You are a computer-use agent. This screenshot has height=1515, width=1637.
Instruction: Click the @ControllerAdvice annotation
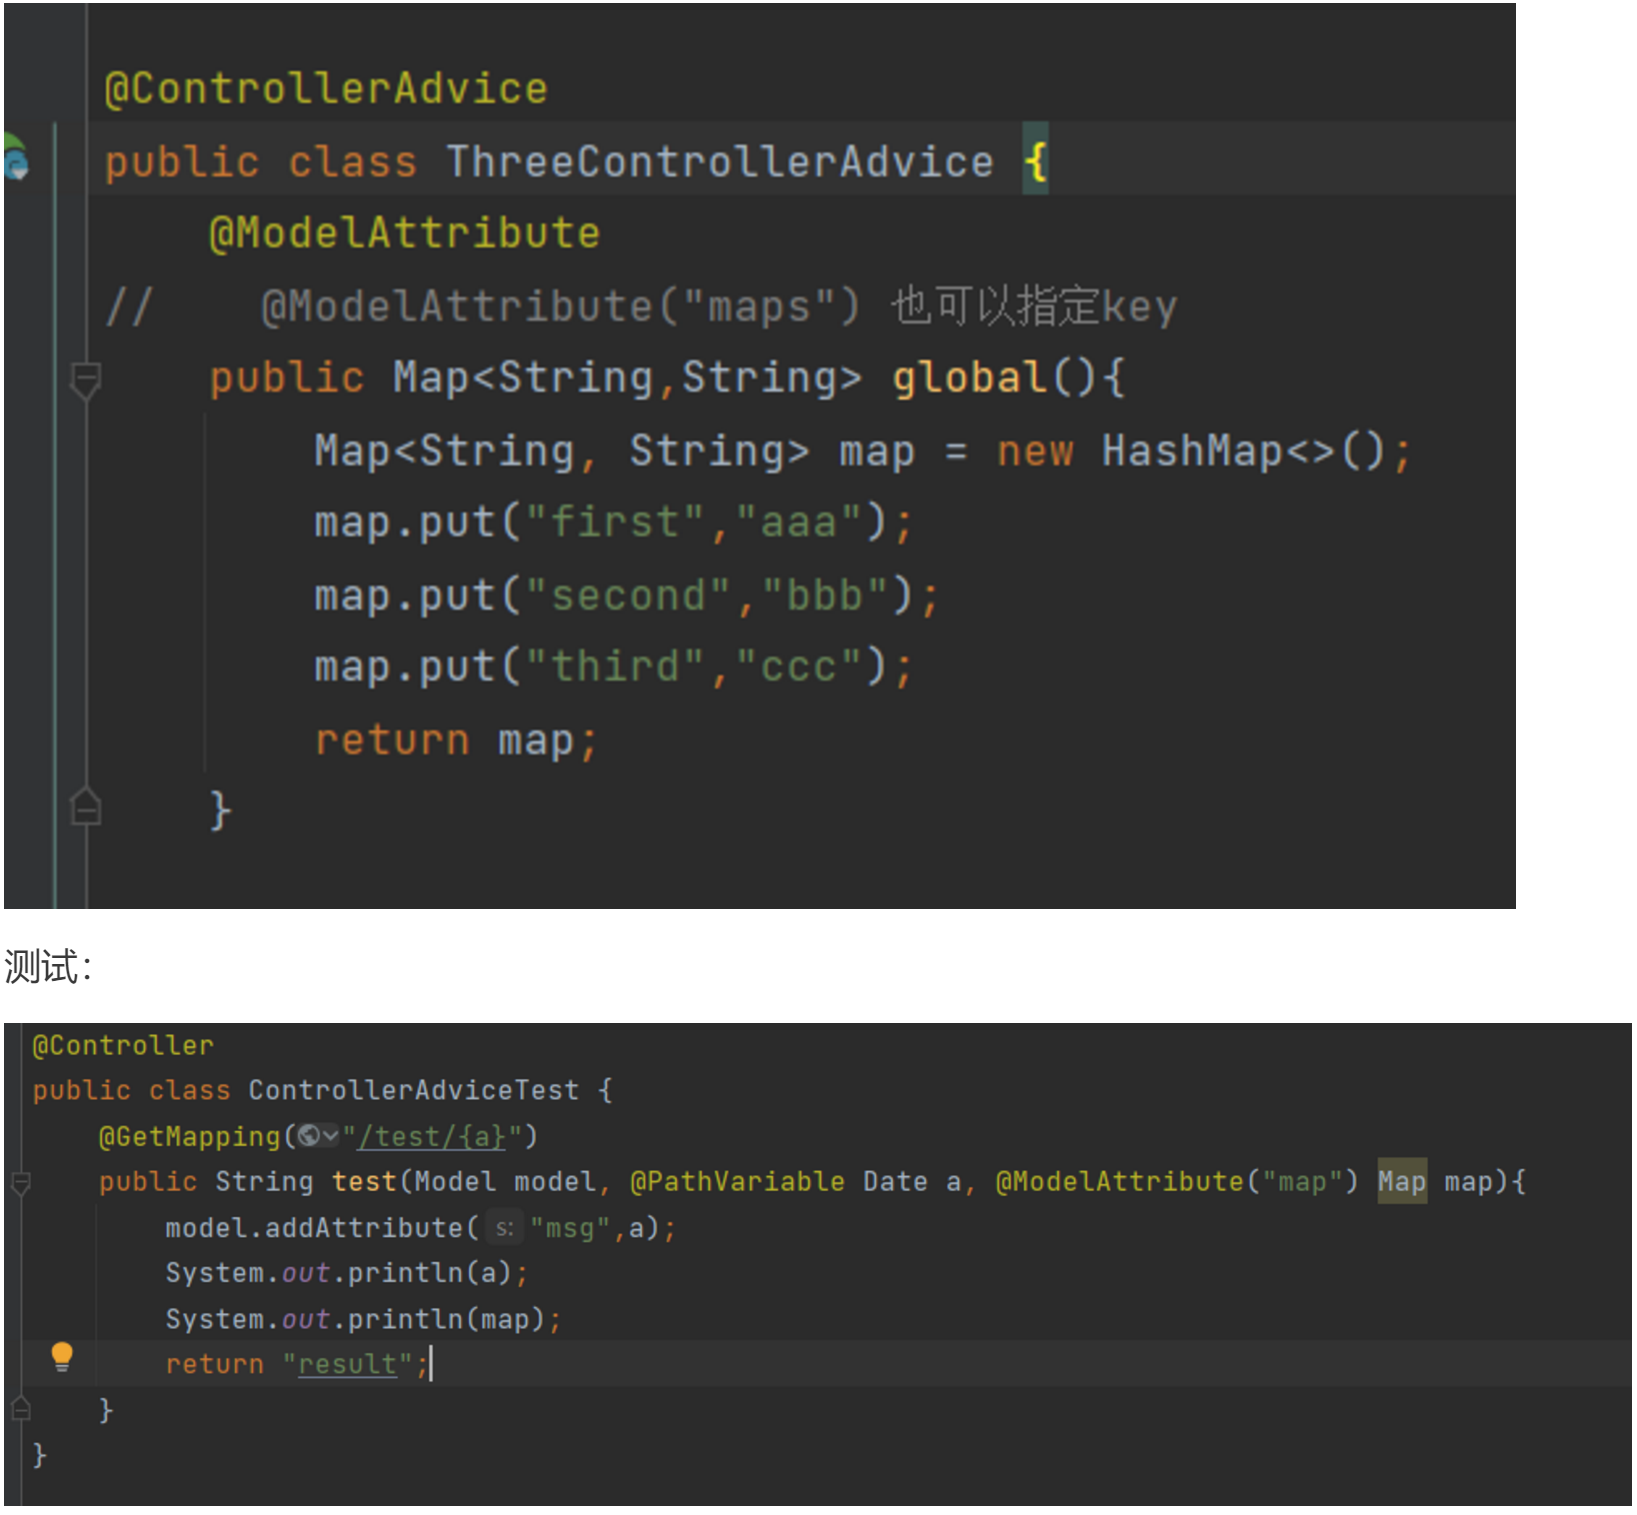[326, 89]
